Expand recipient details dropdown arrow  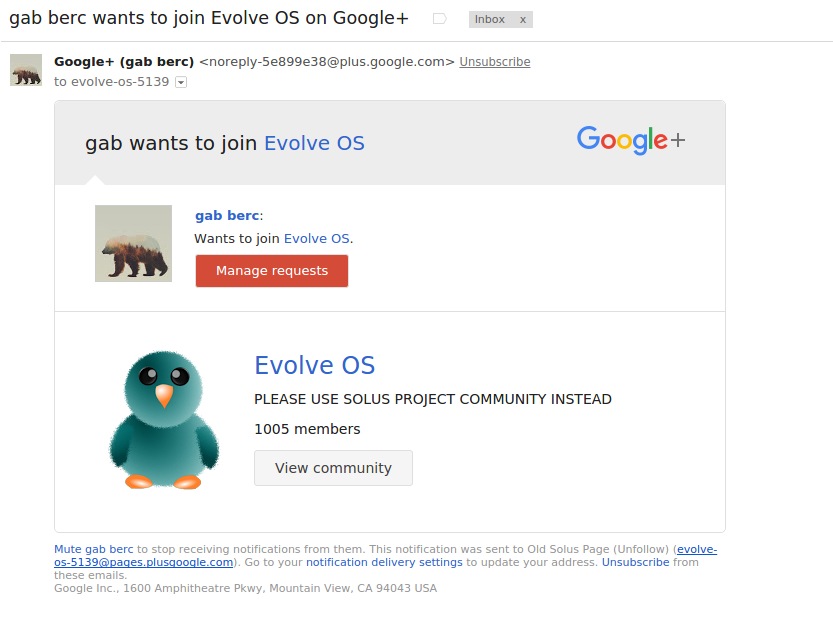(181, 82)
